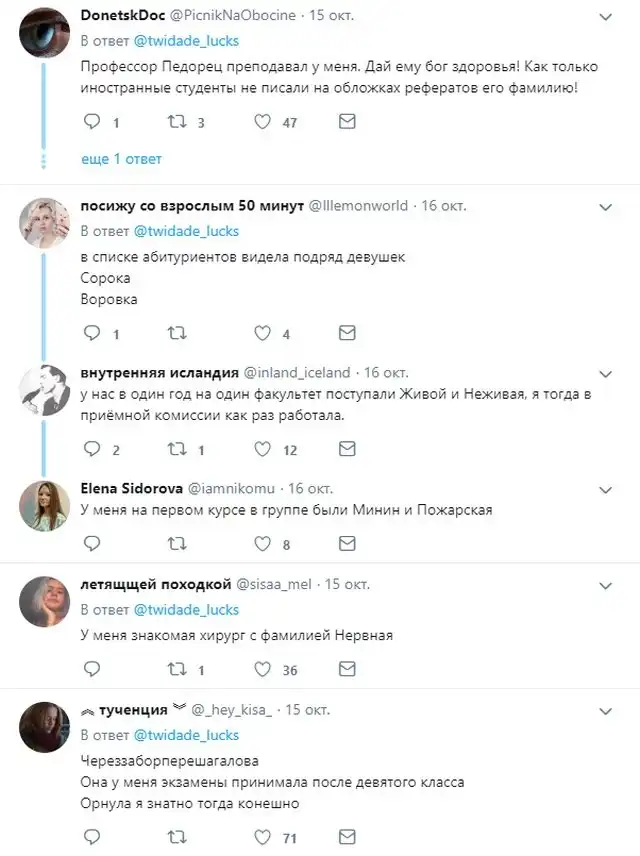This screenshot has height=856, width=640.
Task: Like DonetskDoc's tweet with 47 likes
Action: pyautogui.click(x=264, y=123)
